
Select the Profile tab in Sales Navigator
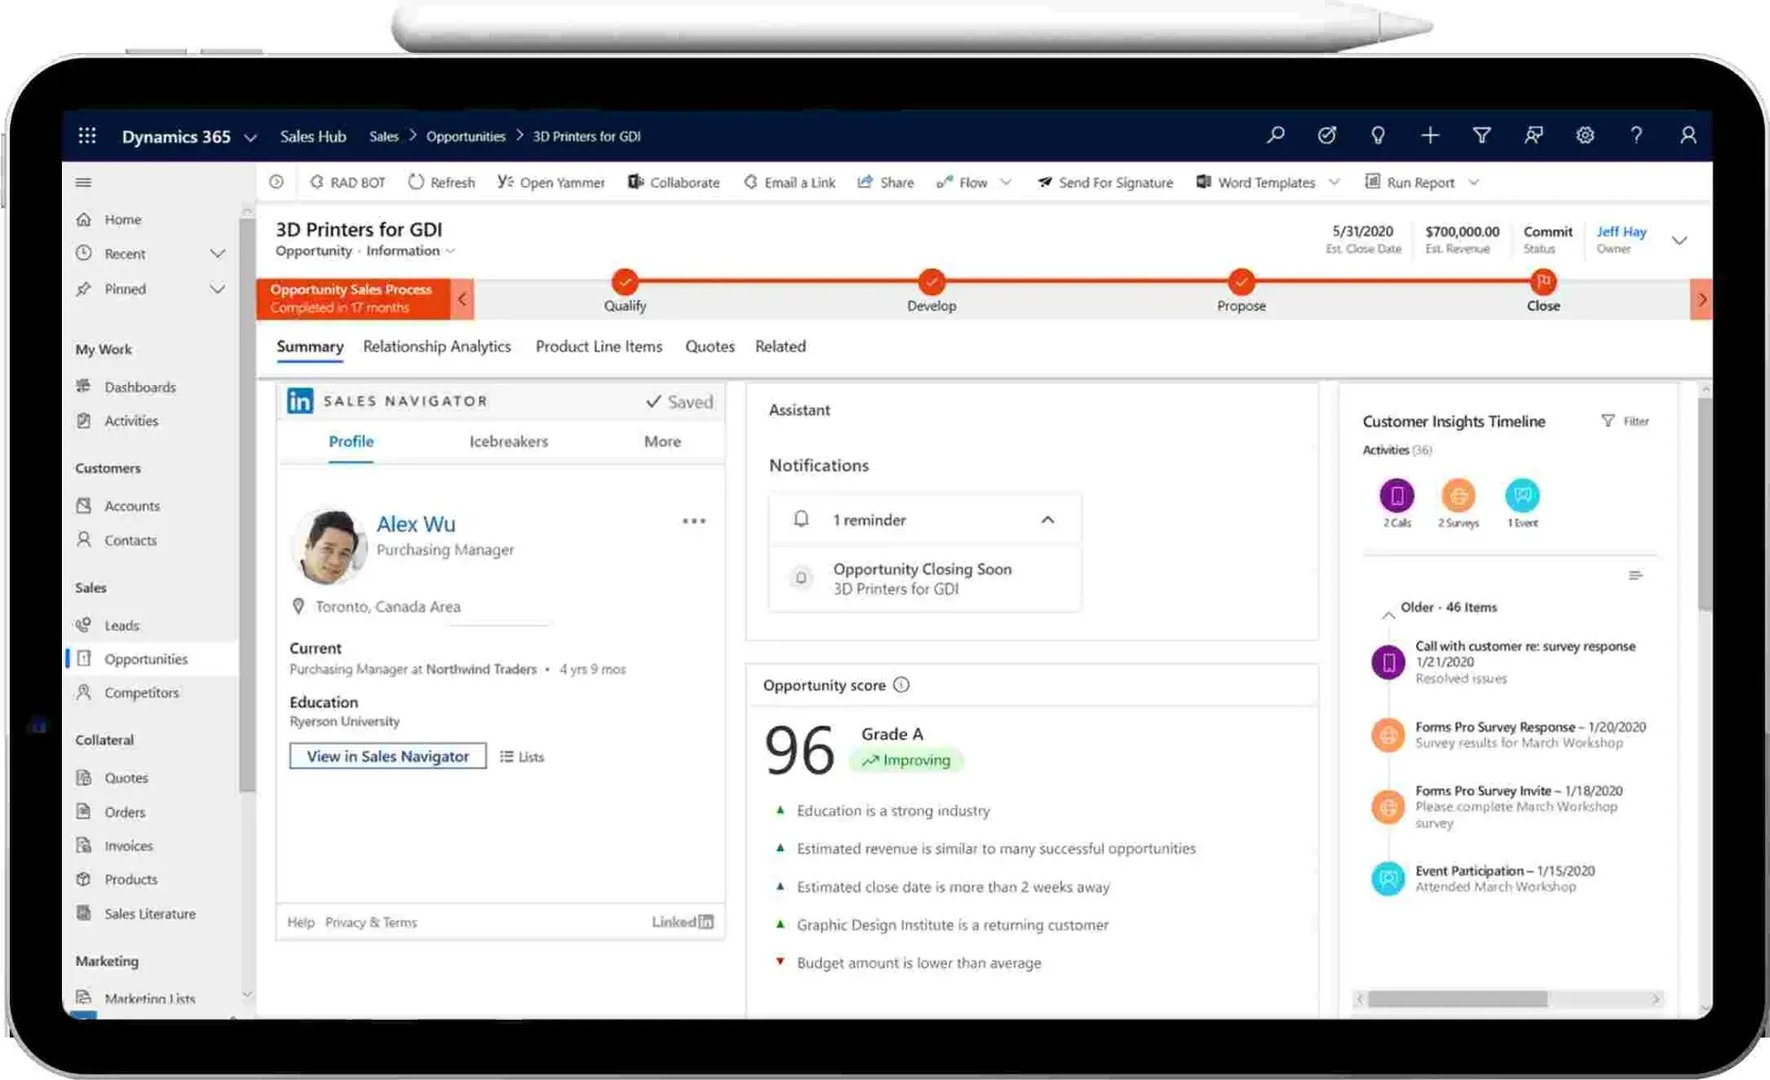pyautogui.click(x=351, y=441)
